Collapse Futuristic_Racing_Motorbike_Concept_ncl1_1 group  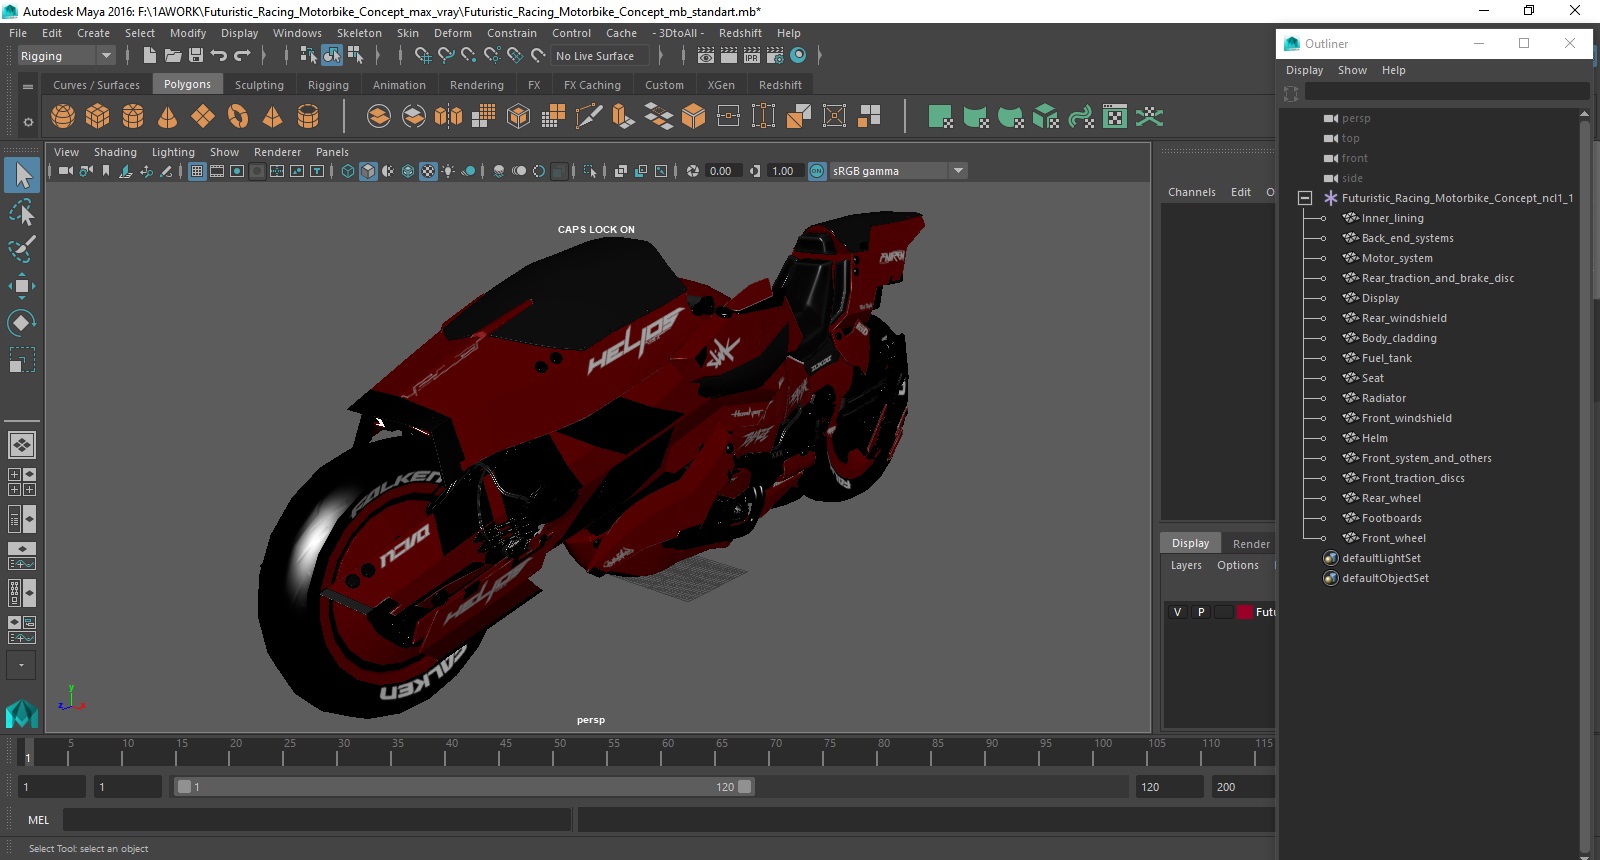pos(1305,198)
